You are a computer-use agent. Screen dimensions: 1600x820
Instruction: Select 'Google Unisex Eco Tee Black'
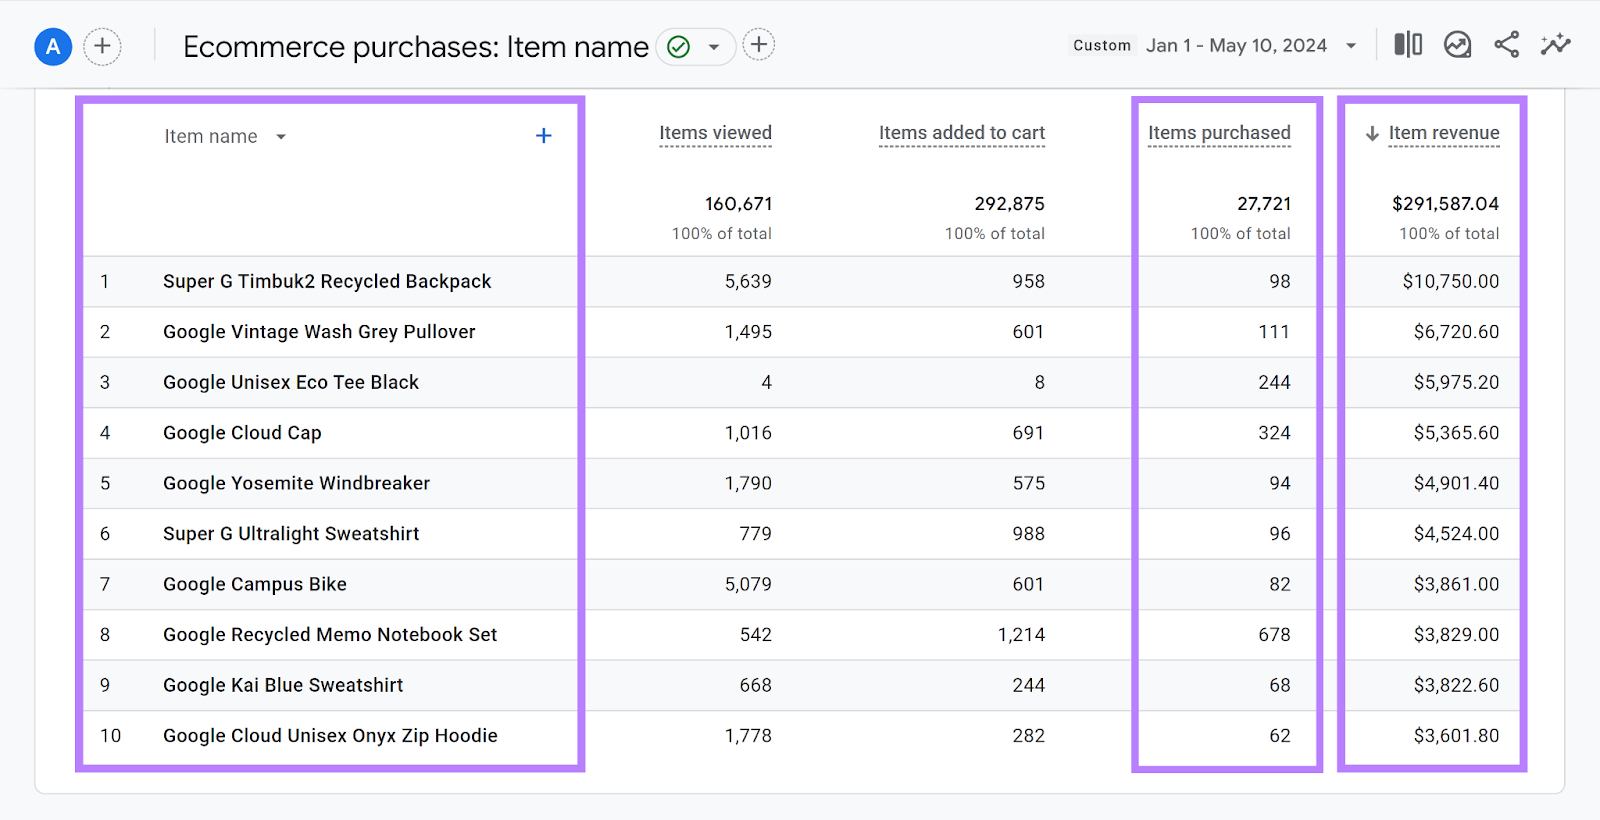291,383
